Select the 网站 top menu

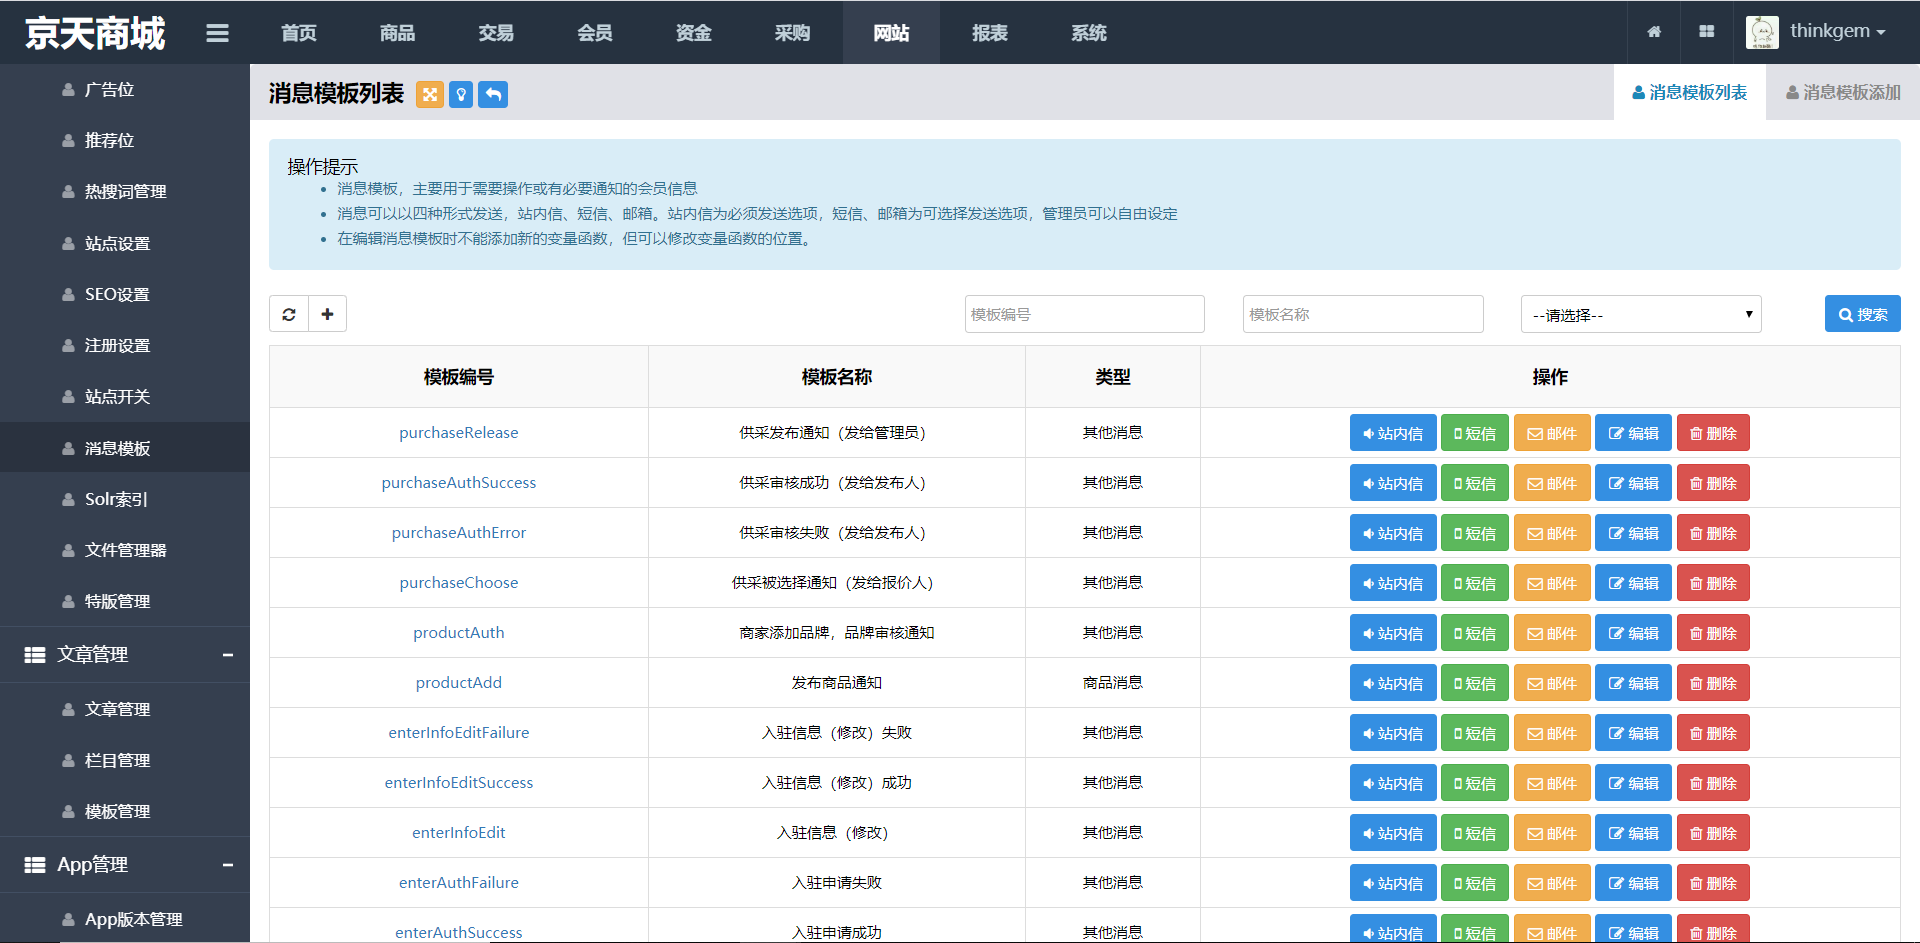pos(891,33)
